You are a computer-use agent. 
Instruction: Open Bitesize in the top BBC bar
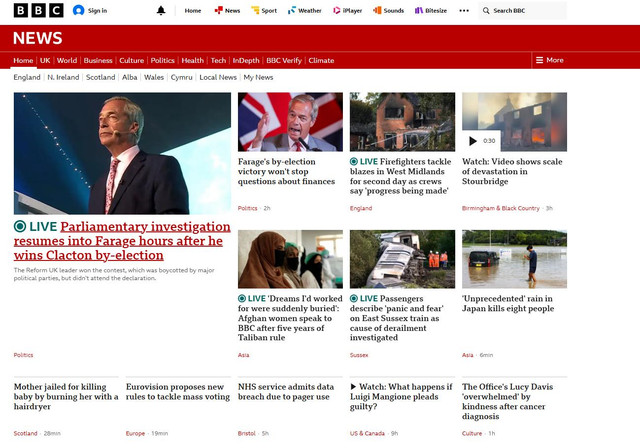pos(431,11)
